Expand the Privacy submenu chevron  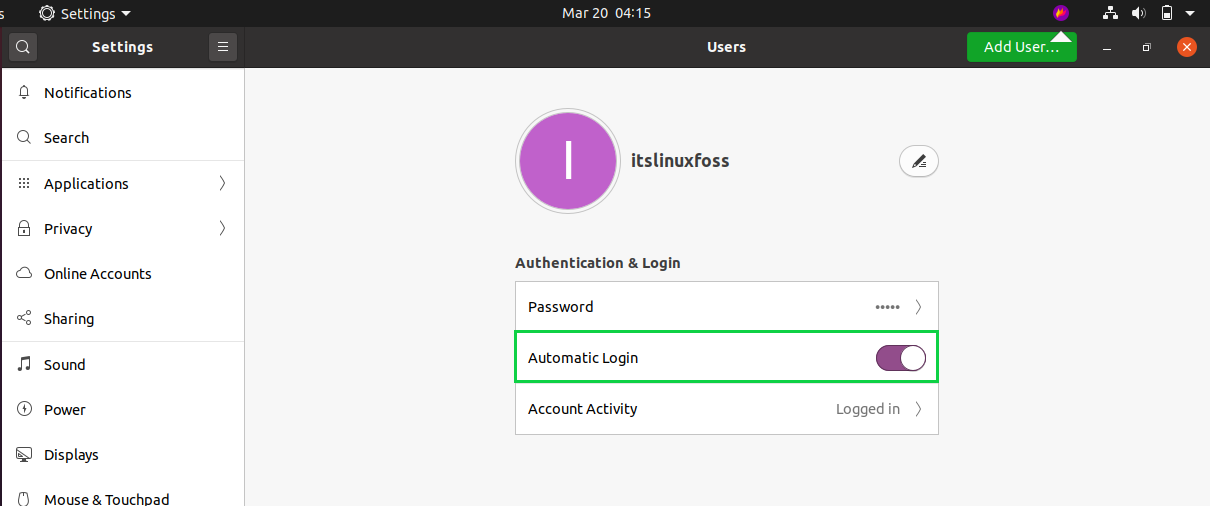222,228
